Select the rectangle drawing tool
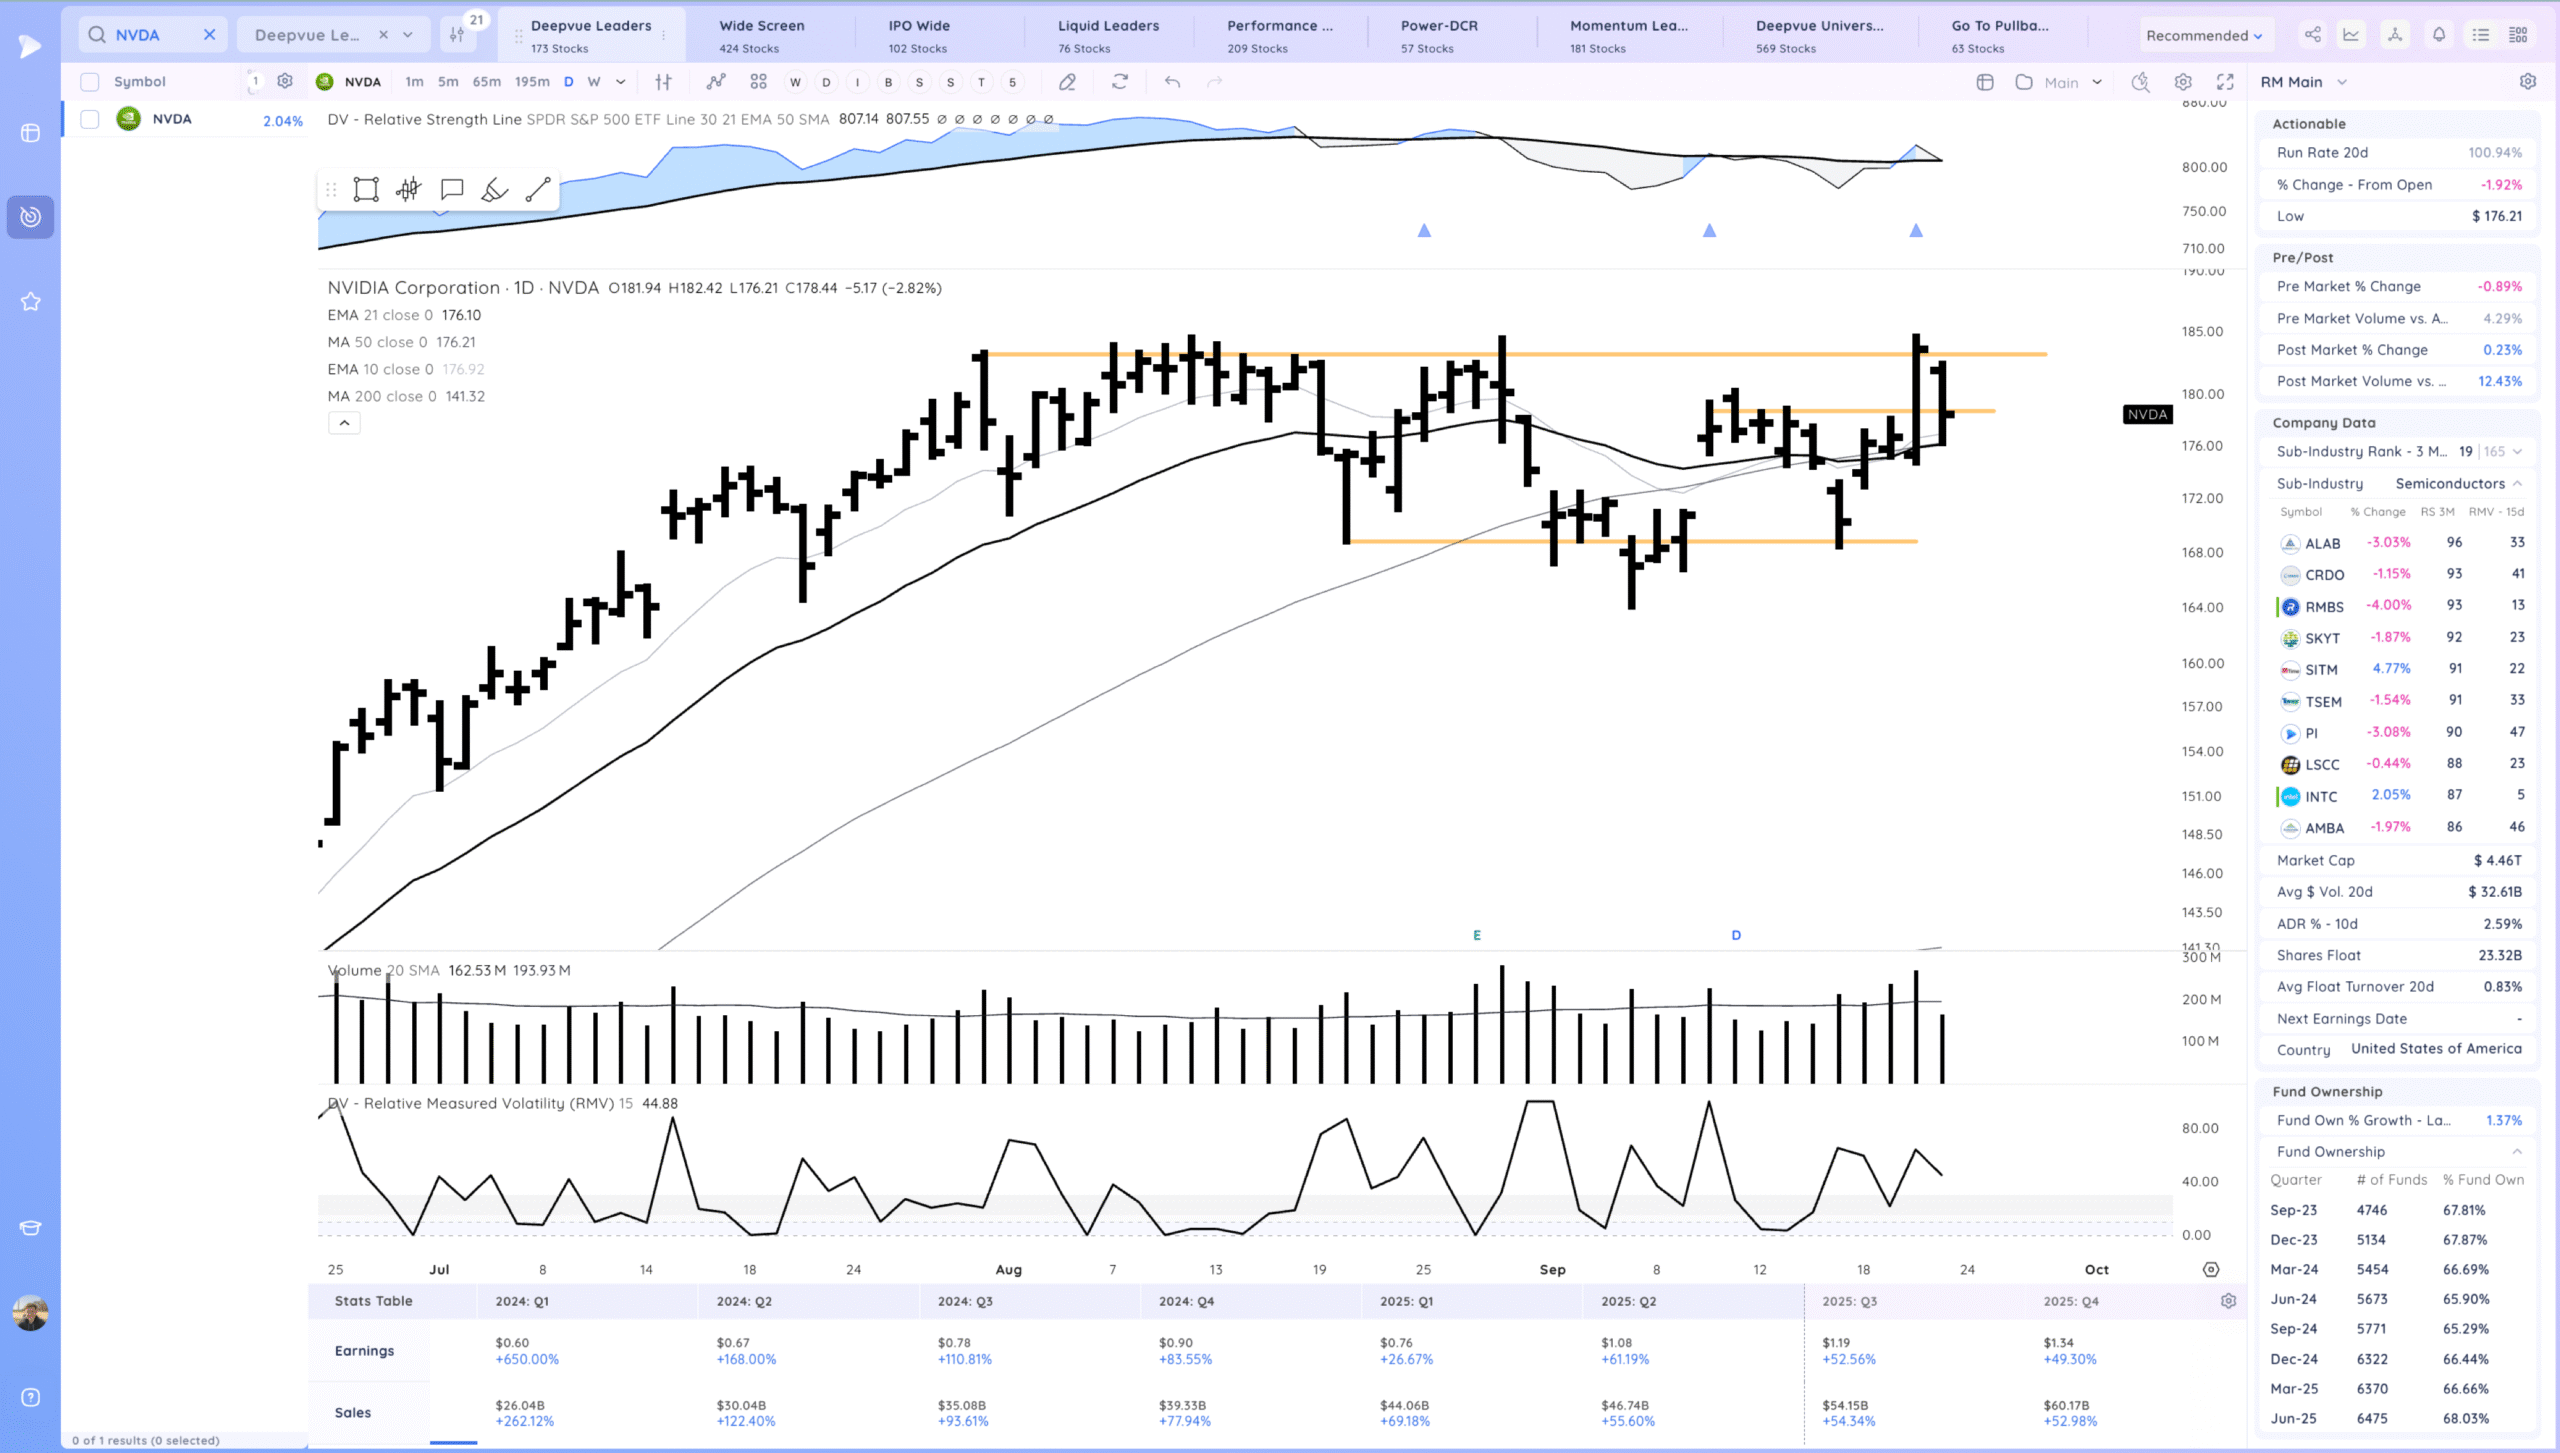Viewport: 2560px width, 1453px height. click(x=366, y=190)
